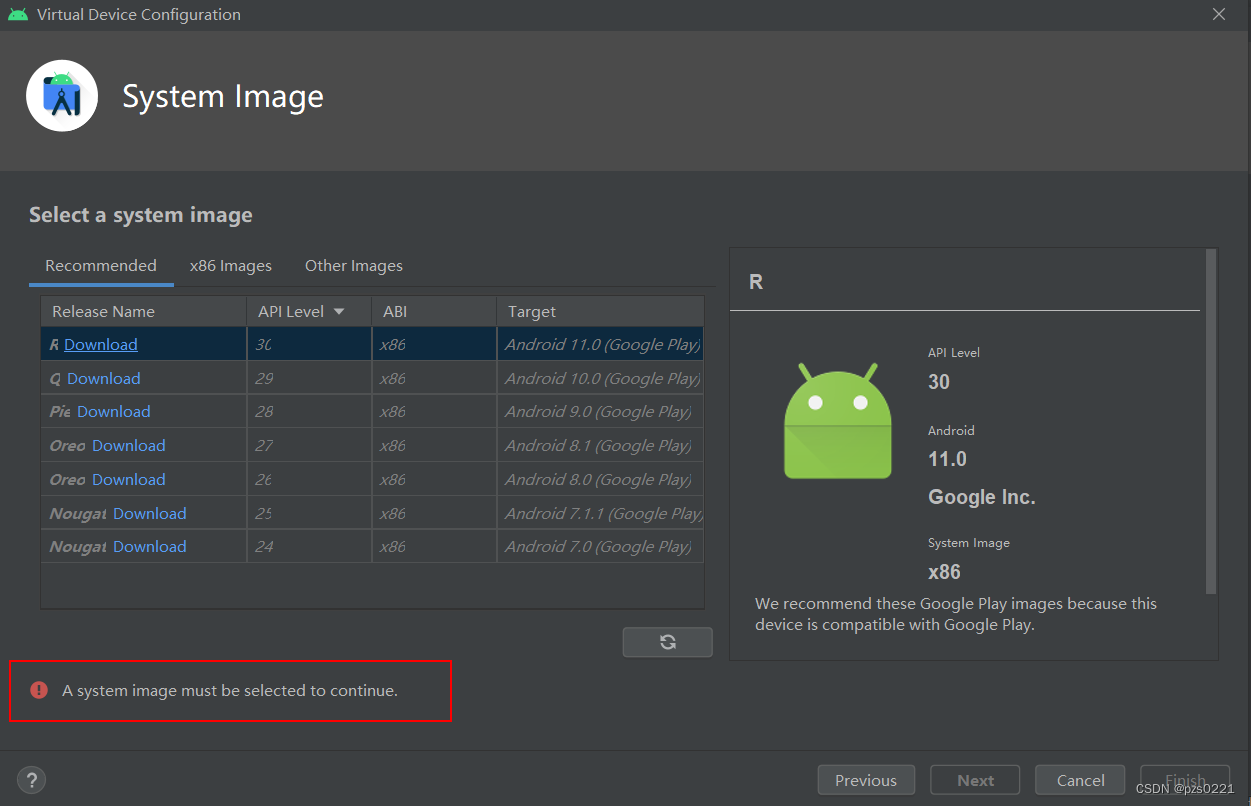1251x806 pixels.
Task: Click the green Android robot preview image
Action: point(838,420)
